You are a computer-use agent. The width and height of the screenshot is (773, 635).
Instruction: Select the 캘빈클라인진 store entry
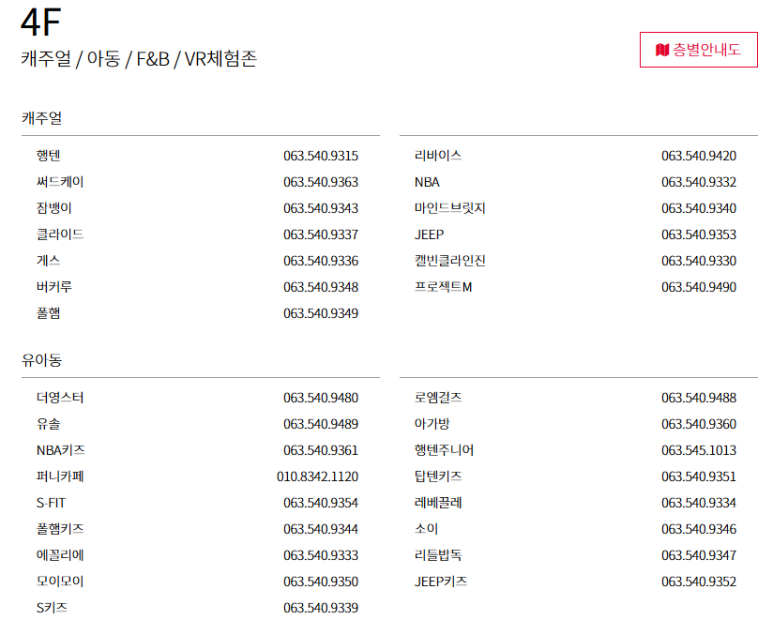[x=450, y=261]
